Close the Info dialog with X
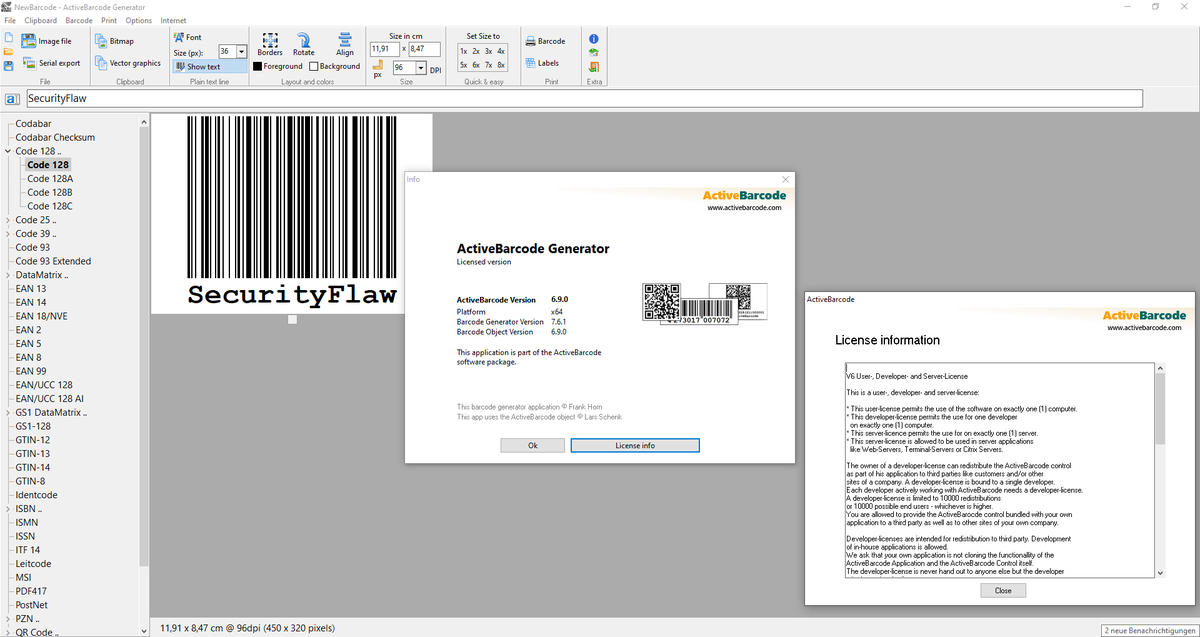Screen dimensions: 1200x637 [x=785, y=179]
